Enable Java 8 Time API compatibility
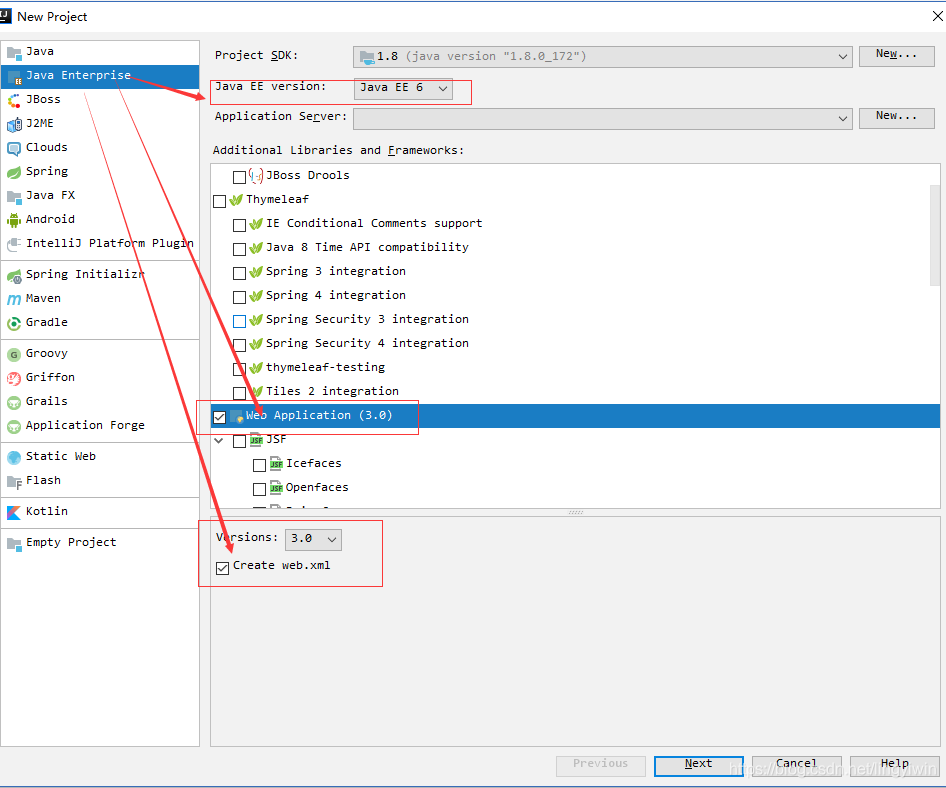Screen dimensions: 946x788 240,249
